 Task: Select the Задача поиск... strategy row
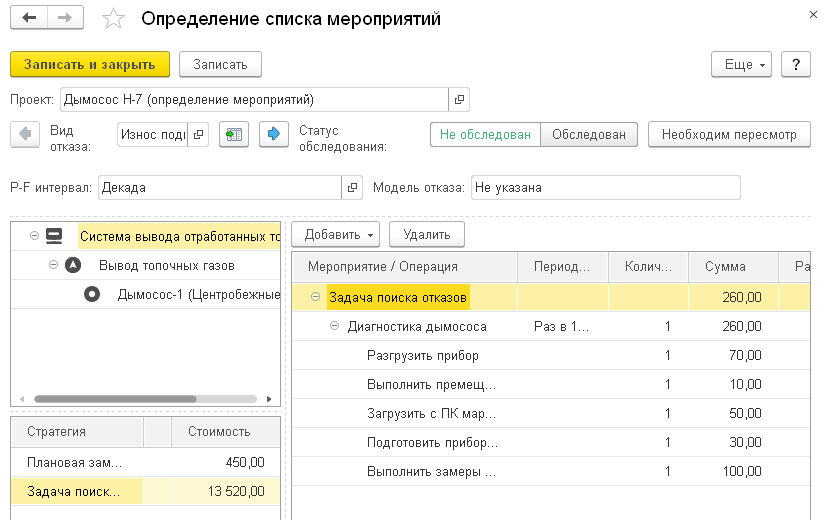pos(145,492)
